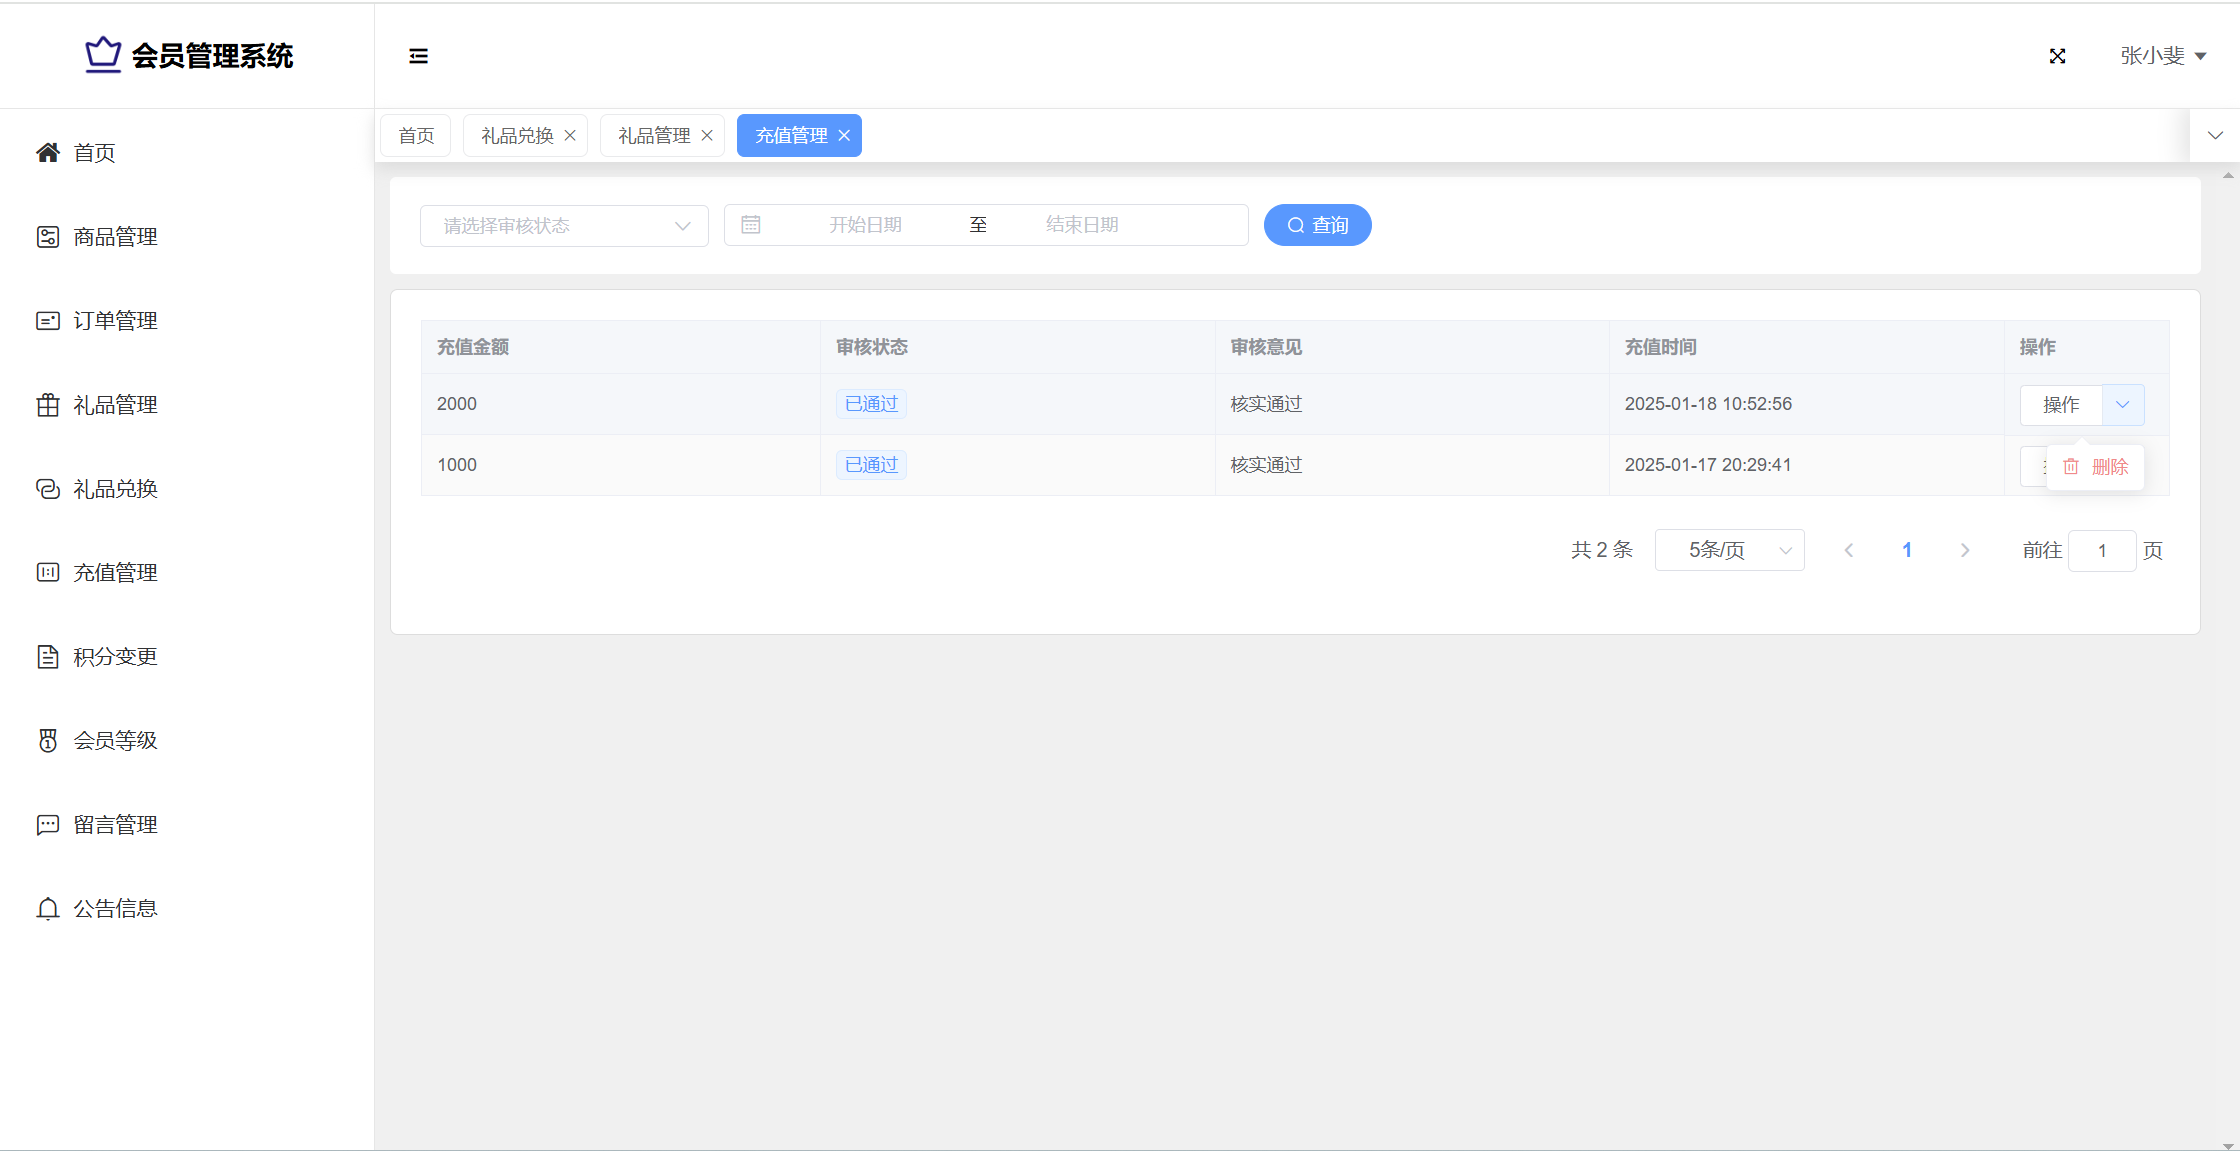Click the 操作 button in the first row
The image size is (2240, 1151).
(x=2060, y=405)
